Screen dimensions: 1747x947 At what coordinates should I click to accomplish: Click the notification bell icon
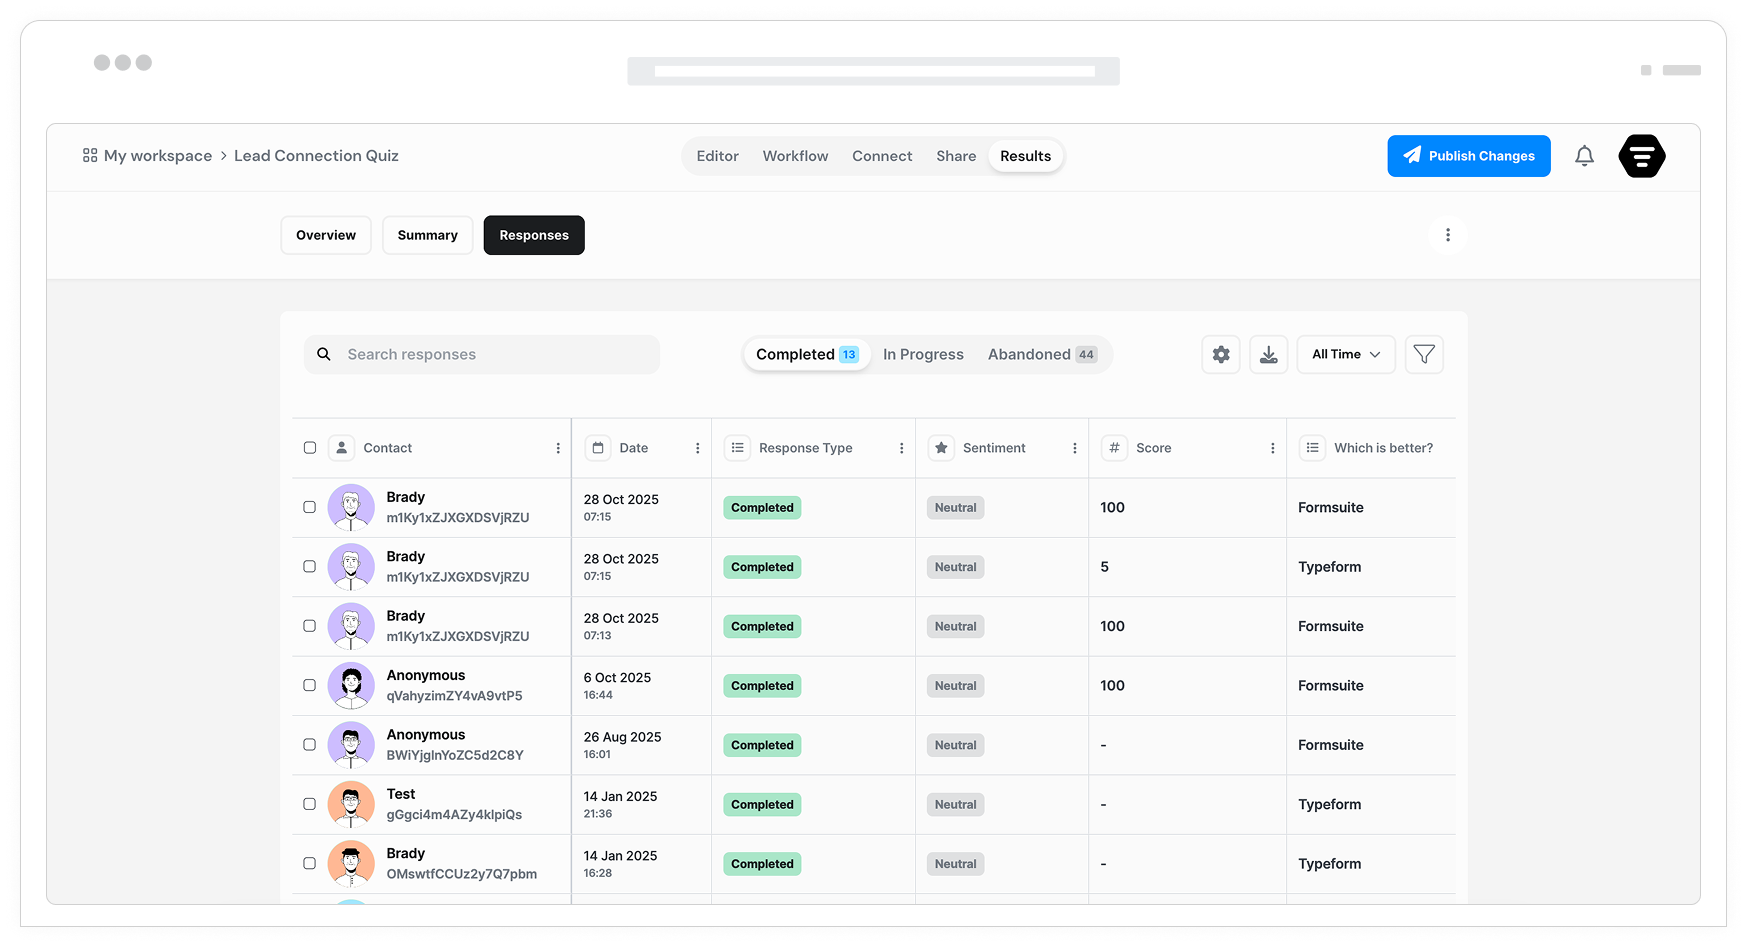[1584, 156]
